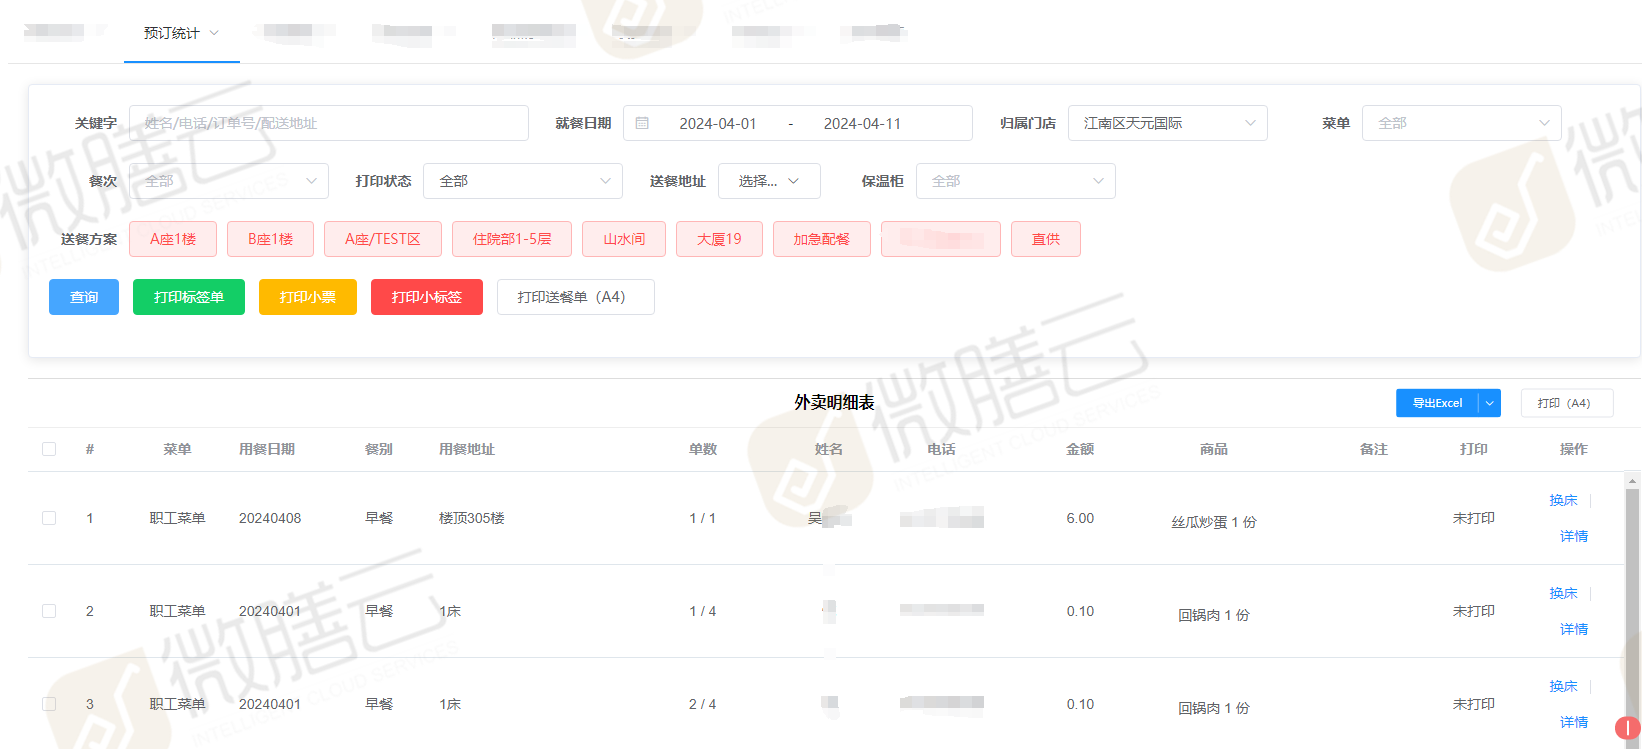Check the checkbox for row 1
The height and width of the screenshot is (749, 1642).
click(x=49, y=518)
